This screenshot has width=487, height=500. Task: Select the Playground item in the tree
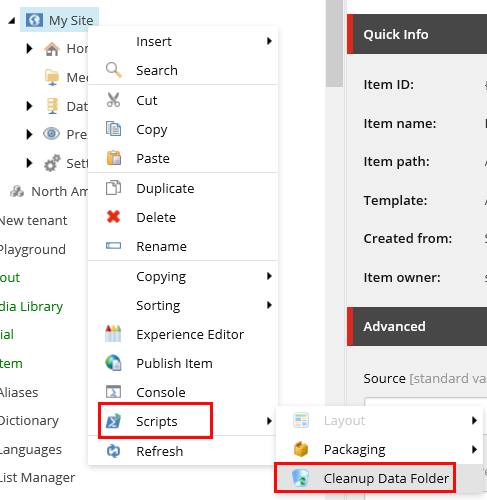(33, 249)
